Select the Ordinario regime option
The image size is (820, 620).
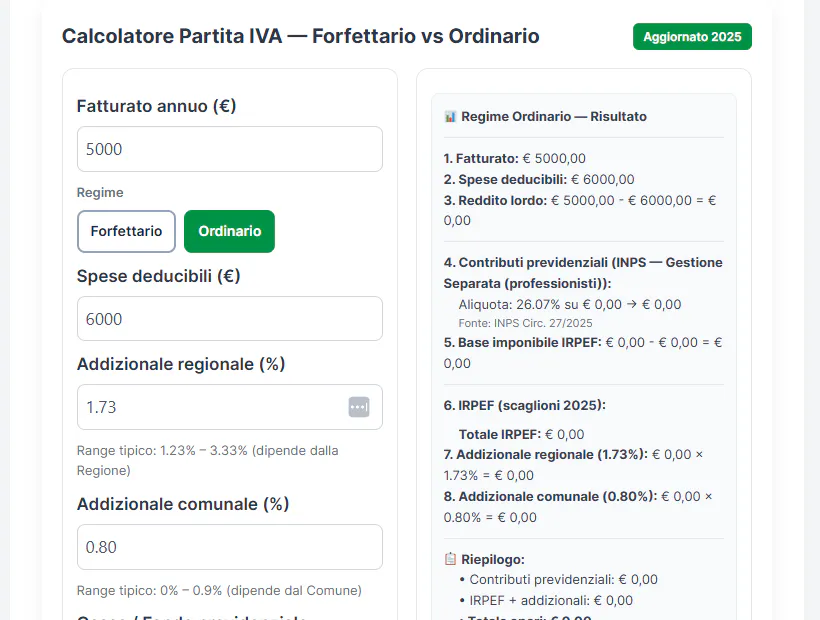pos(230,231)
